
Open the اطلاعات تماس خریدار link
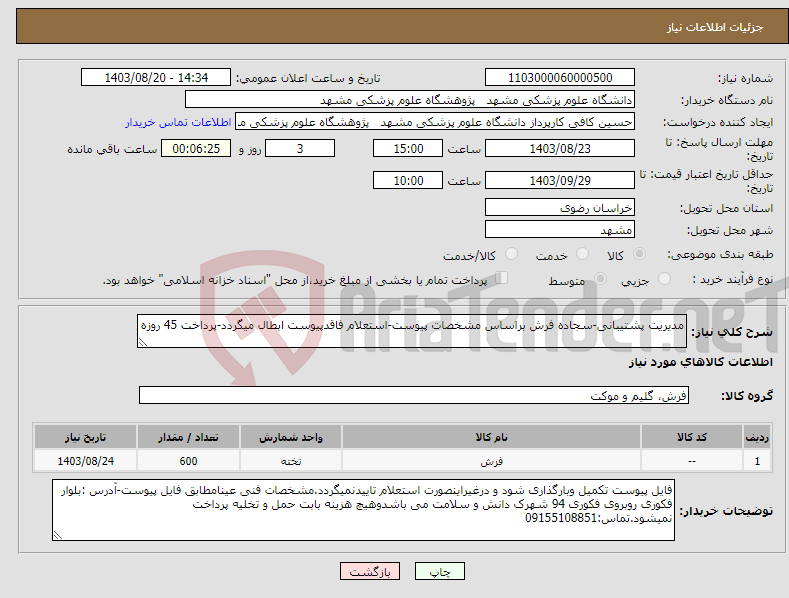[178, 122]
